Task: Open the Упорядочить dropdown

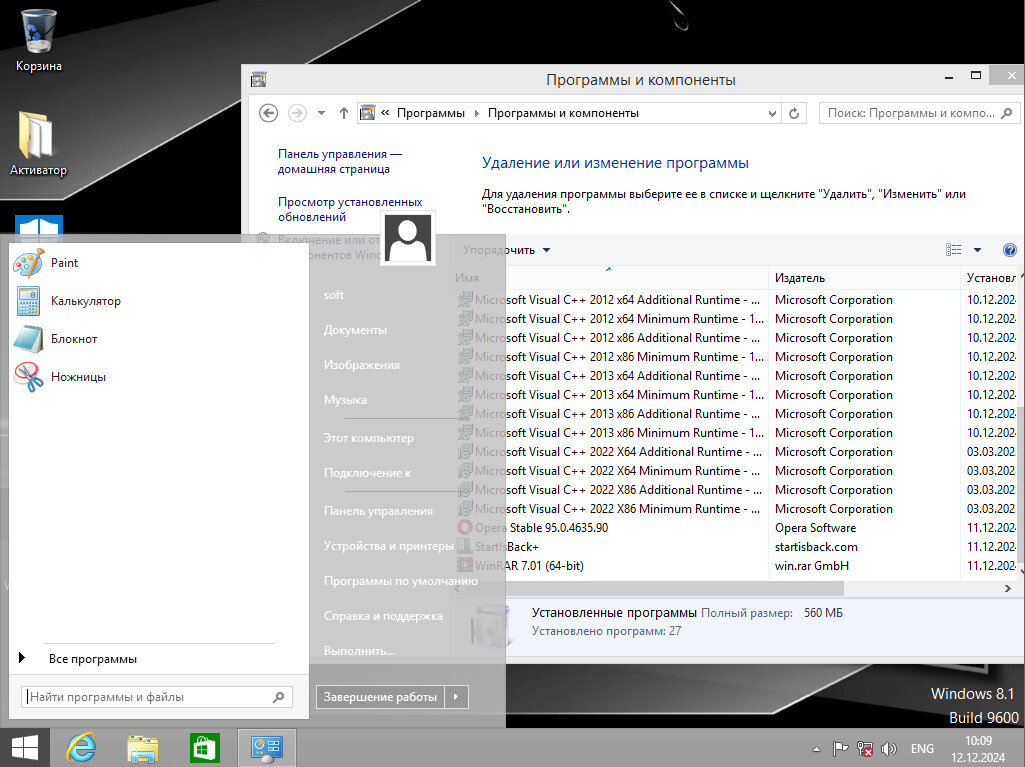Action: click(506, 250)
